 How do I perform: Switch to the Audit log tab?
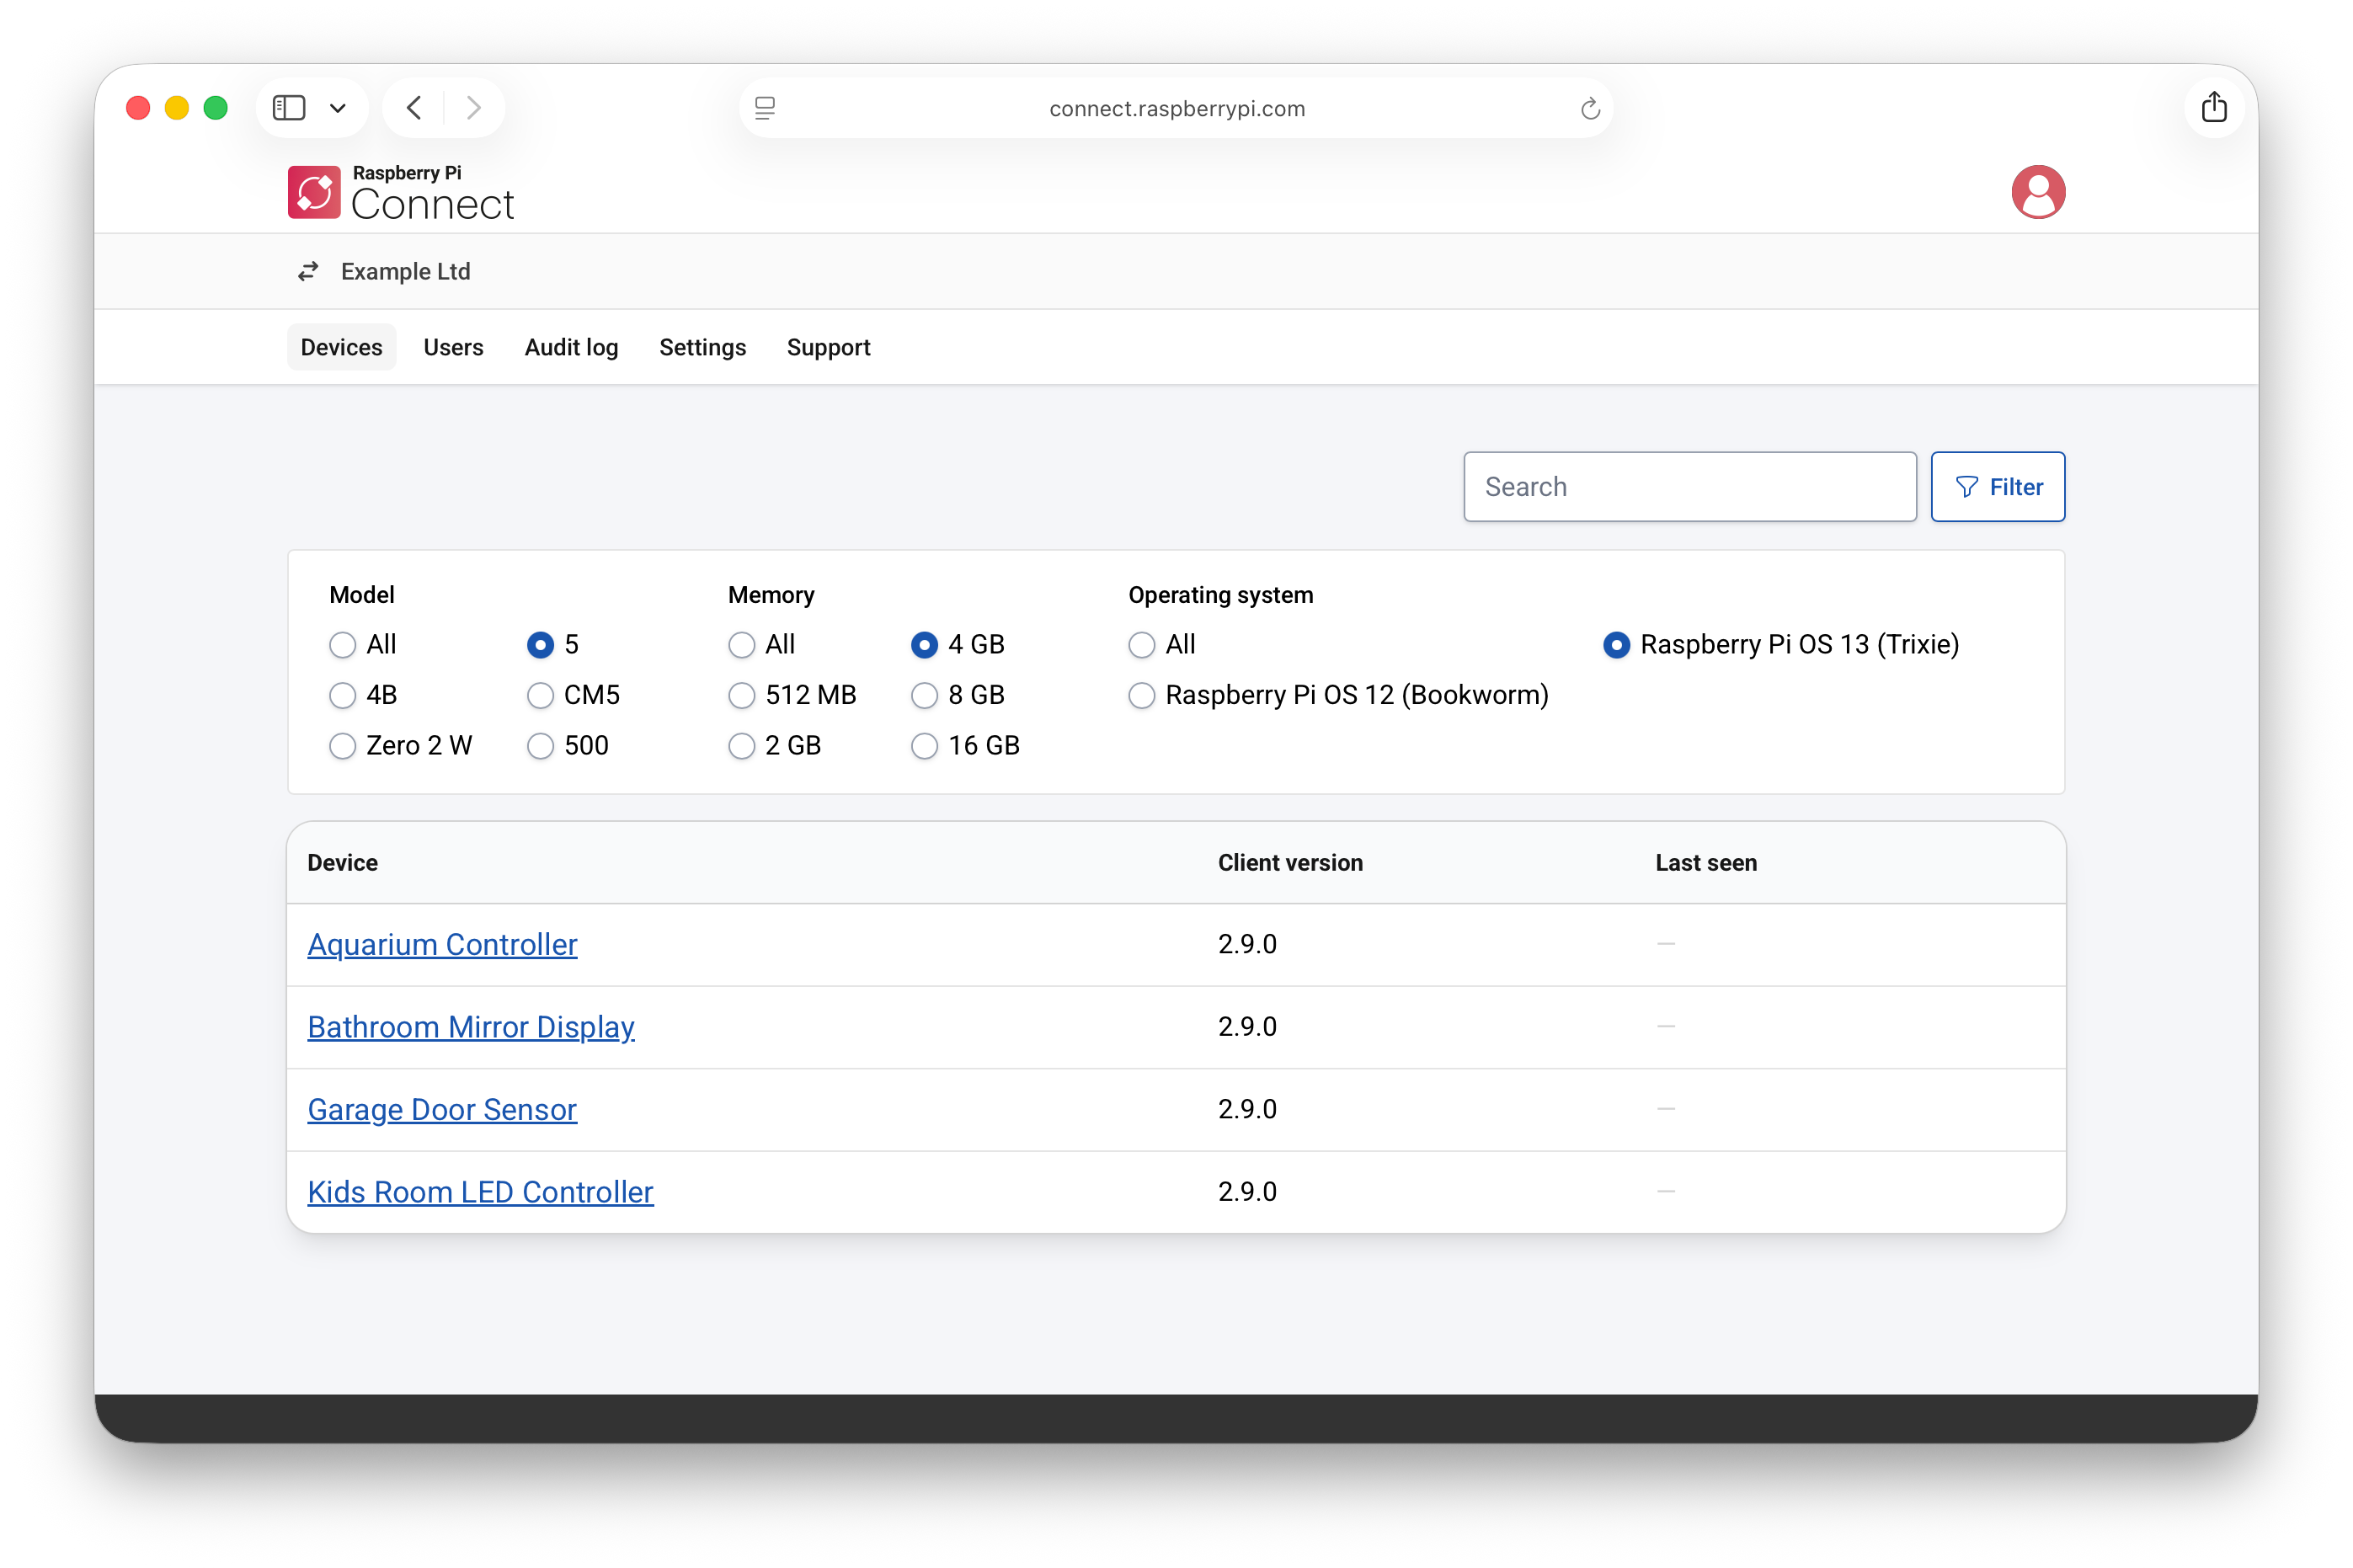tap(571, 347)
